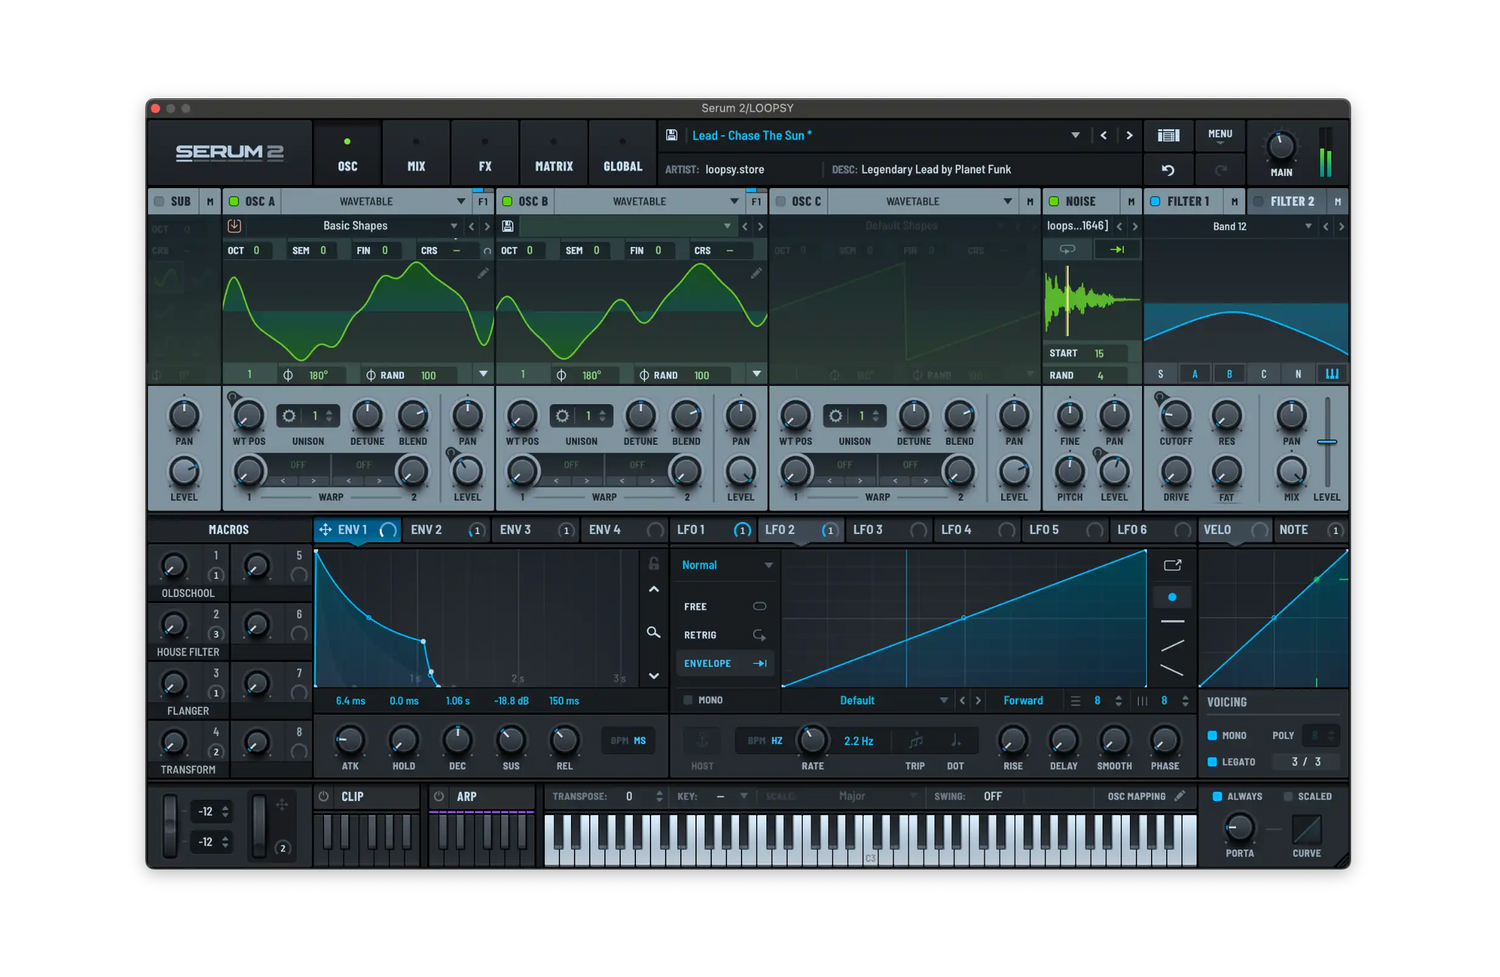Click the noise one-shot arrow icon
The image size is (1500, 977).
point(1117,249)
